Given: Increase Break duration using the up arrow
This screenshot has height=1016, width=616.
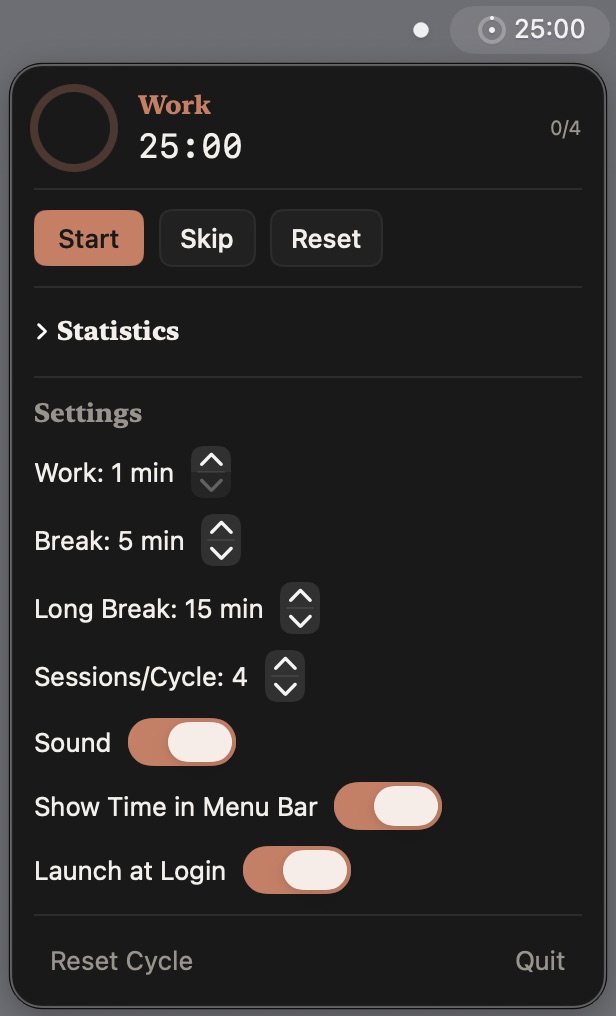Looking at the screenshot, I should tap(220, 528).
